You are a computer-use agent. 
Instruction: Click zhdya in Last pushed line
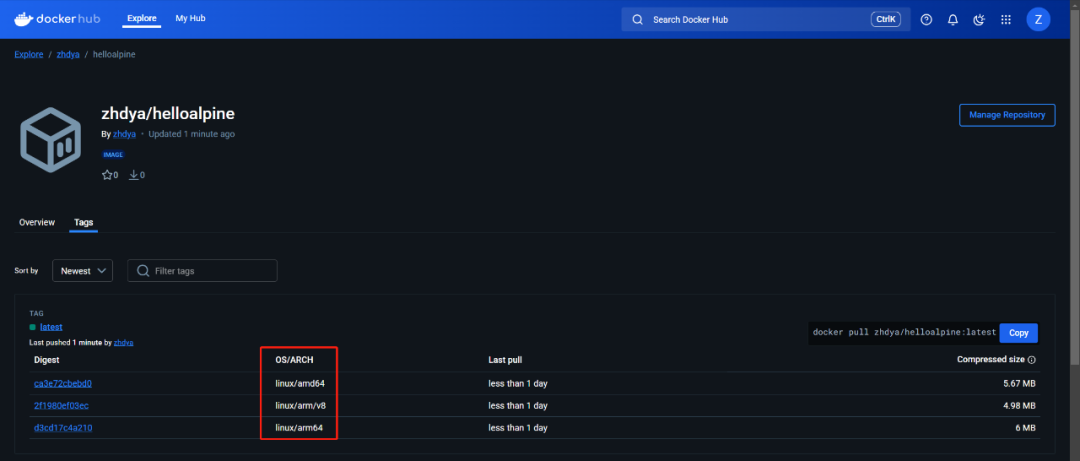pos(123,342)
